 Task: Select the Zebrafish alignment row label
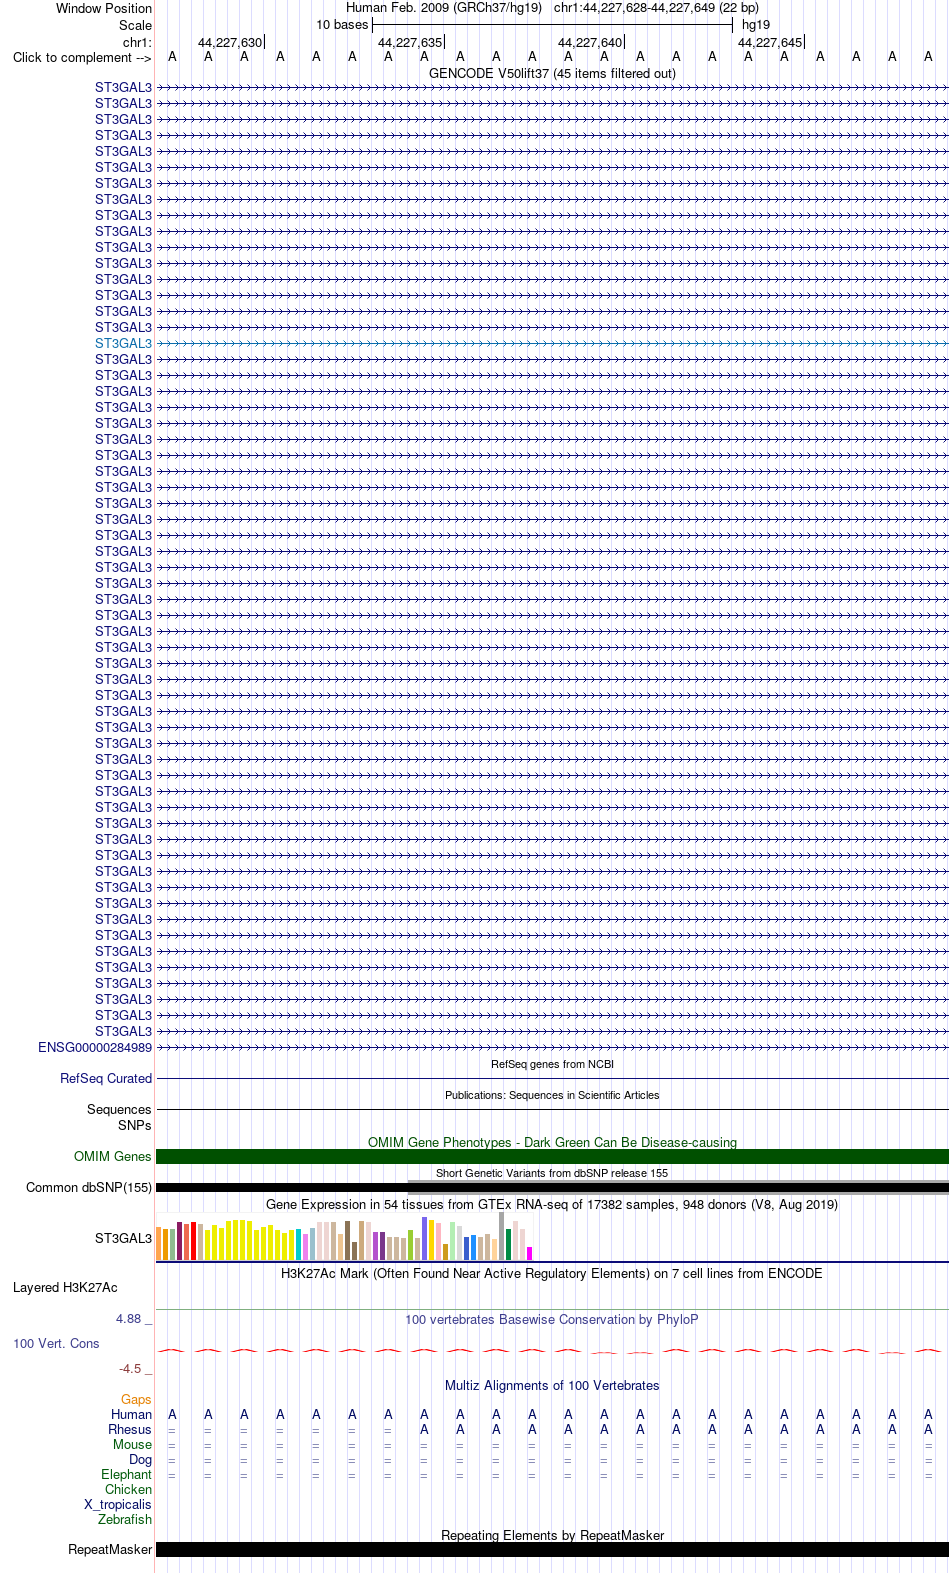[125, 1519]
